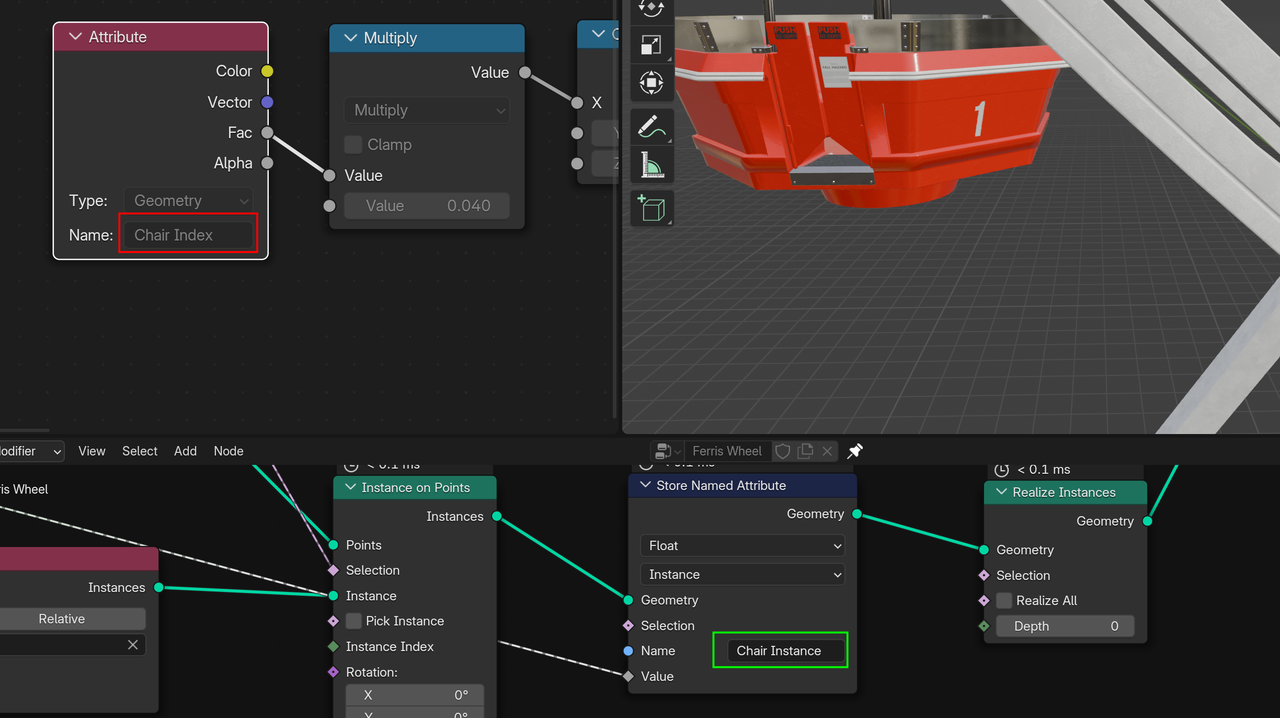1280x718 pixels.
Task: Enable the Pick Instance checkbox
Action: pos(354,621)
